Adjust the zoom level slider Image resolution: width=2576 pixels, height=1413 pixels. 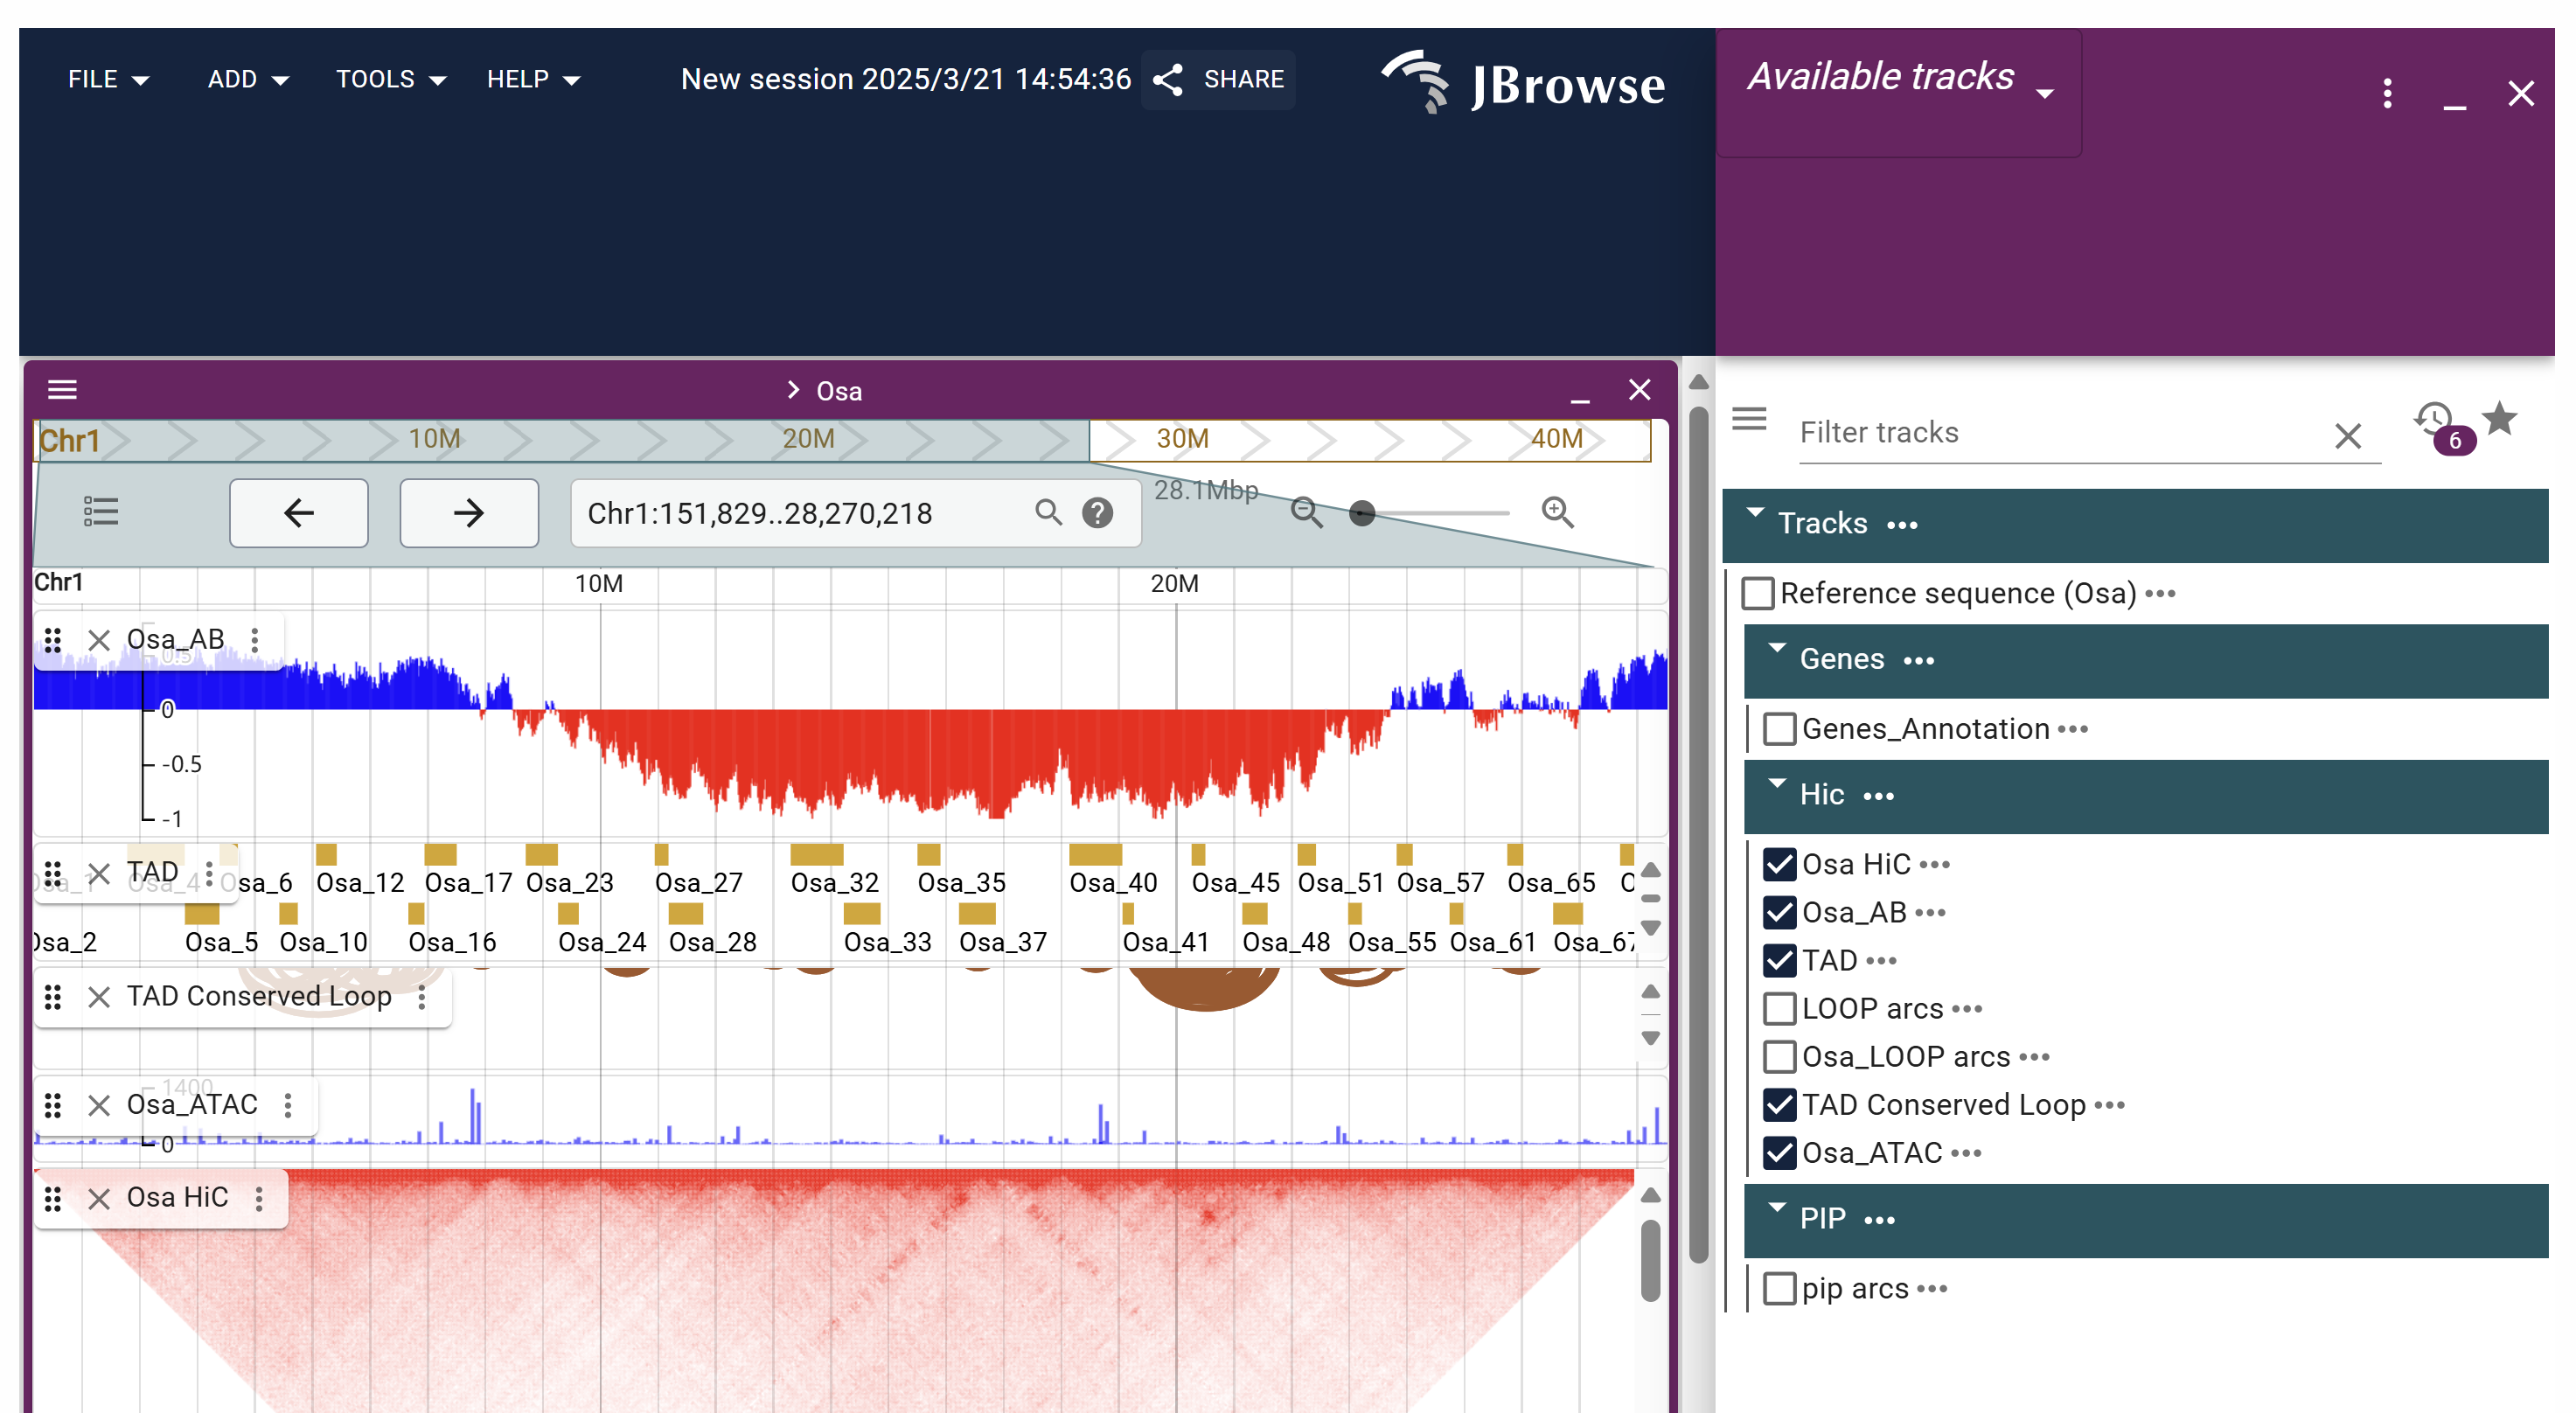point(1363,513)
